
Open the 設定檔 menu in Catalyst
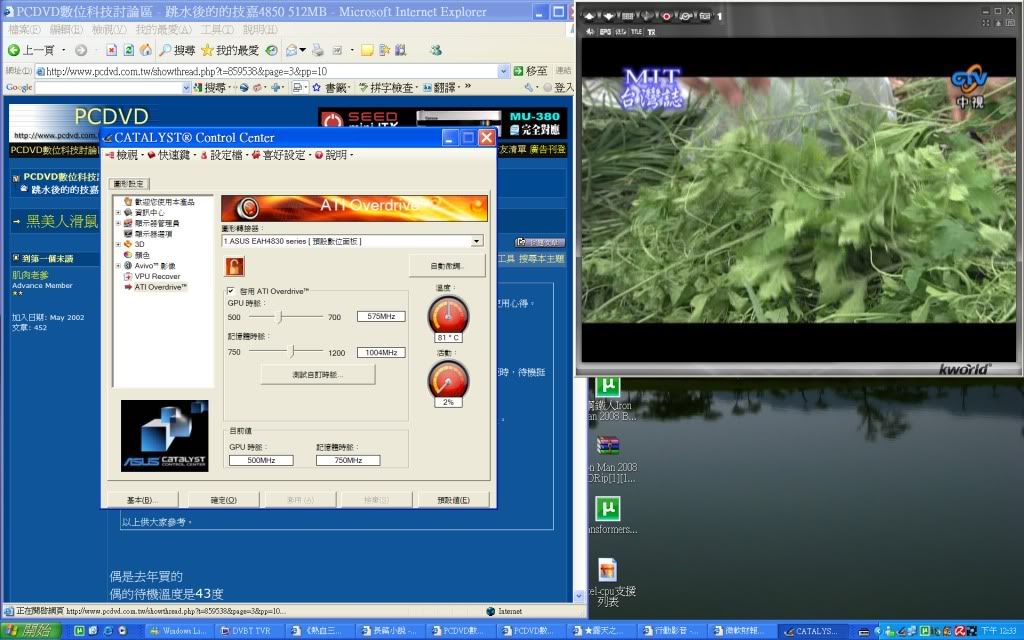[222, 155]
